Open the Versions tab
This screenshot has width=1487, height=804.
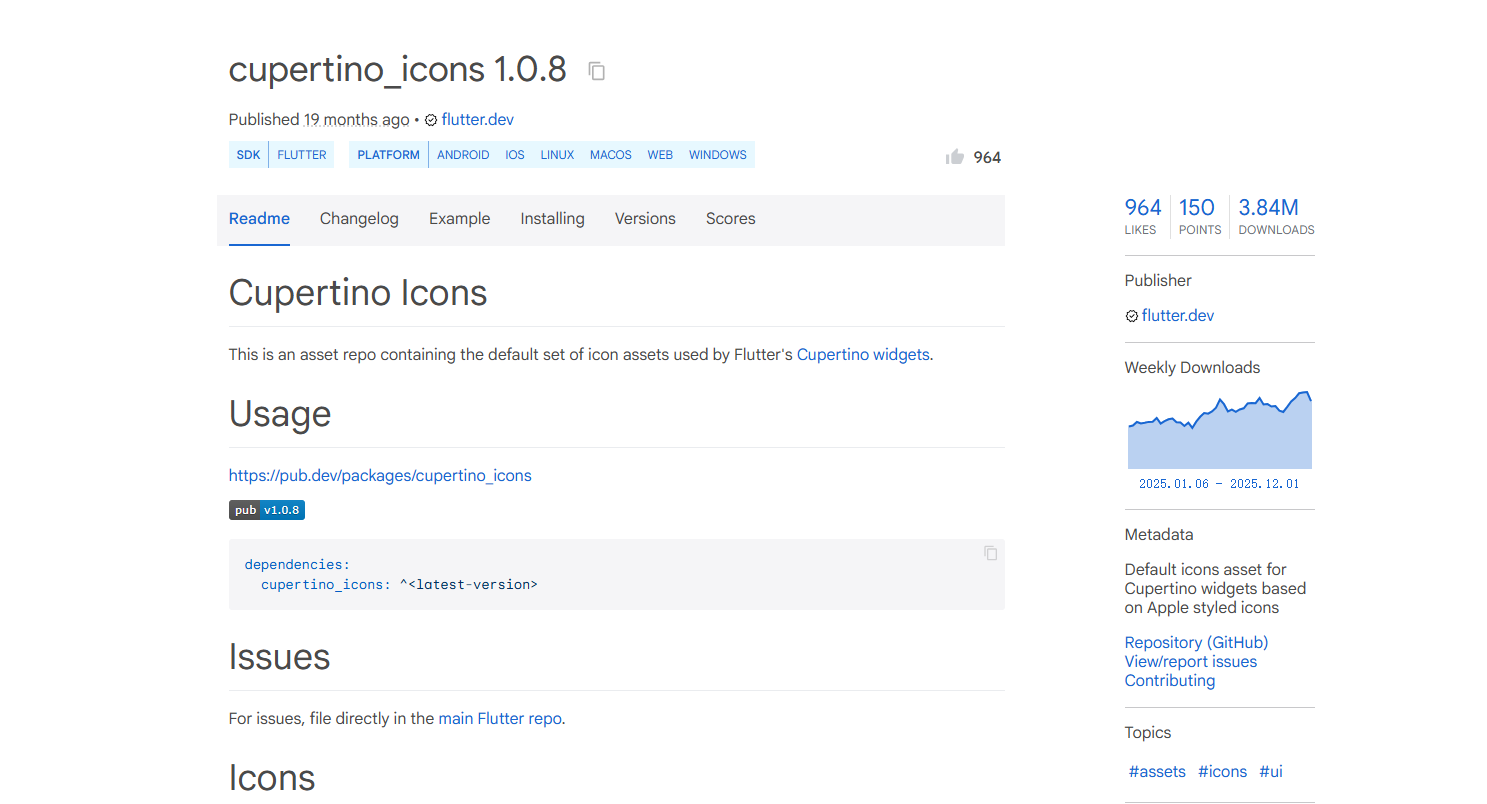[645, 219]
